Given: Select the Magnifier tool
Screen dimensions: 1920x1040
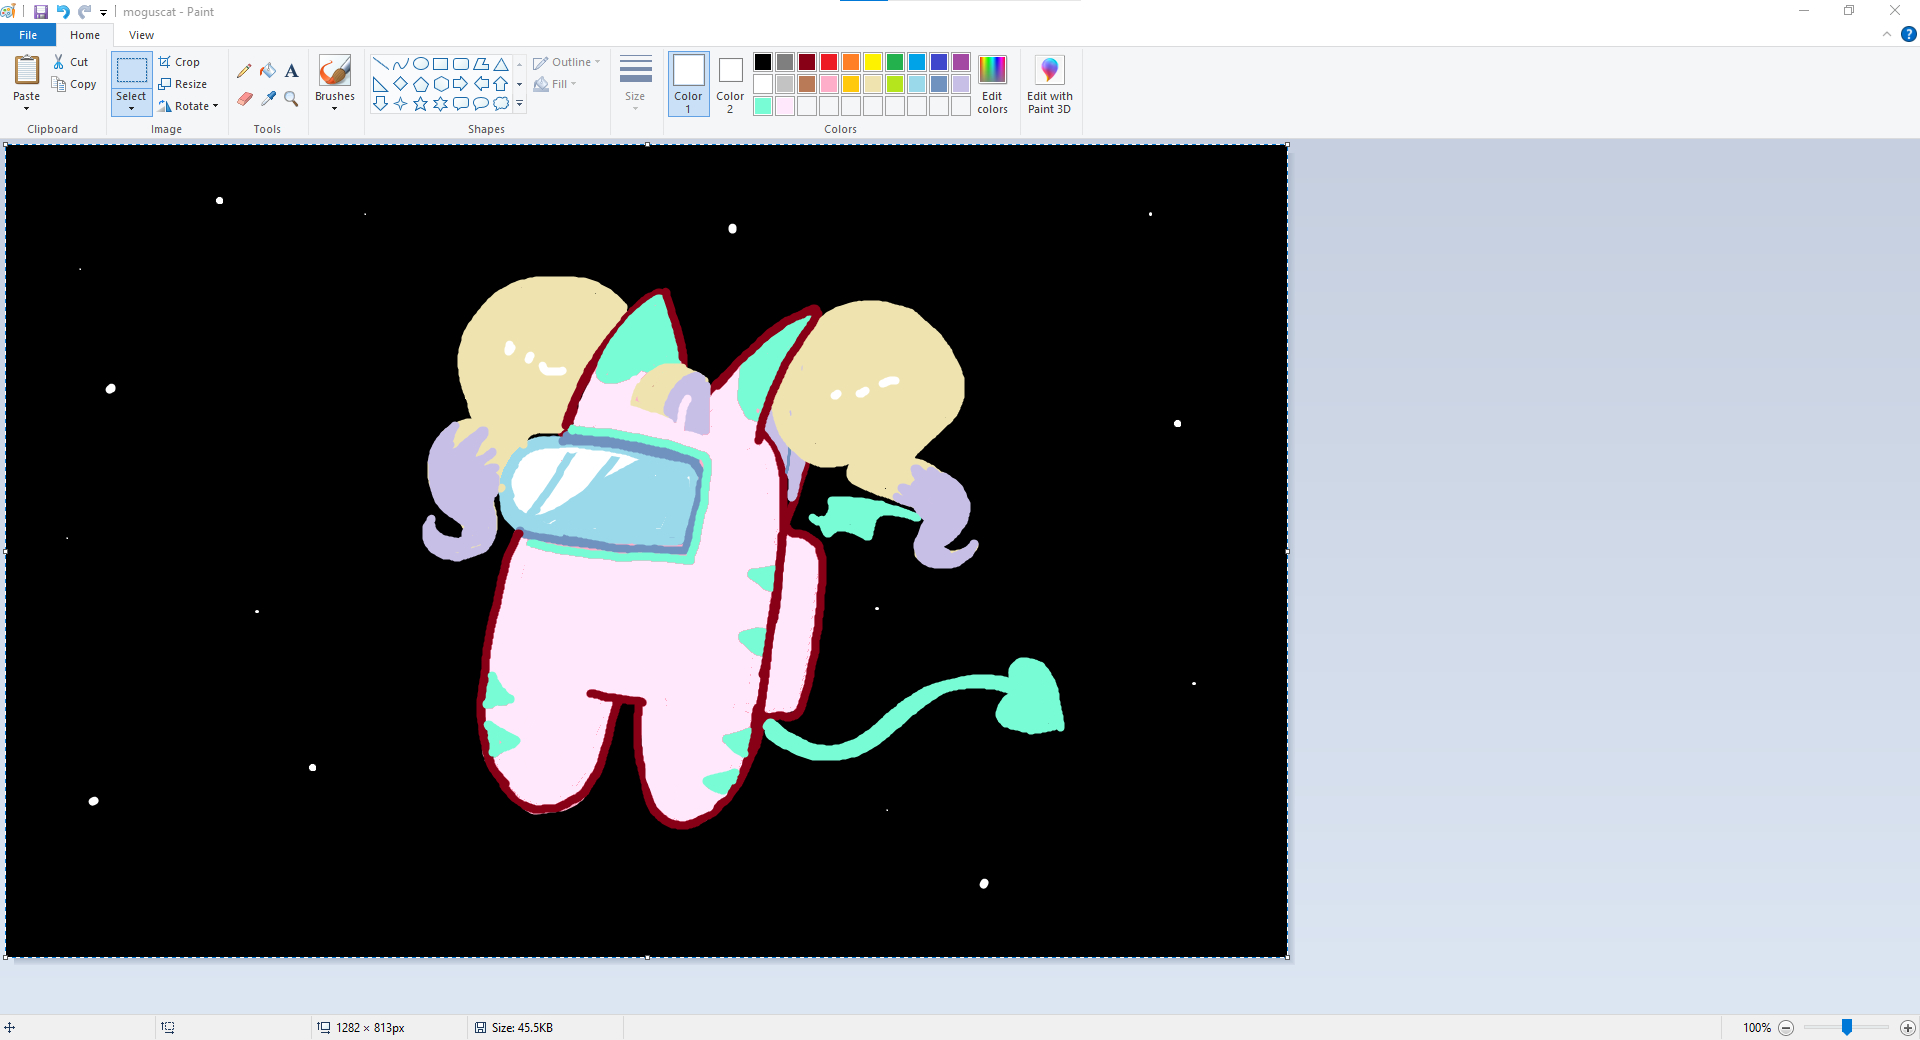Looking at the screenshot, I should (291, 99).
